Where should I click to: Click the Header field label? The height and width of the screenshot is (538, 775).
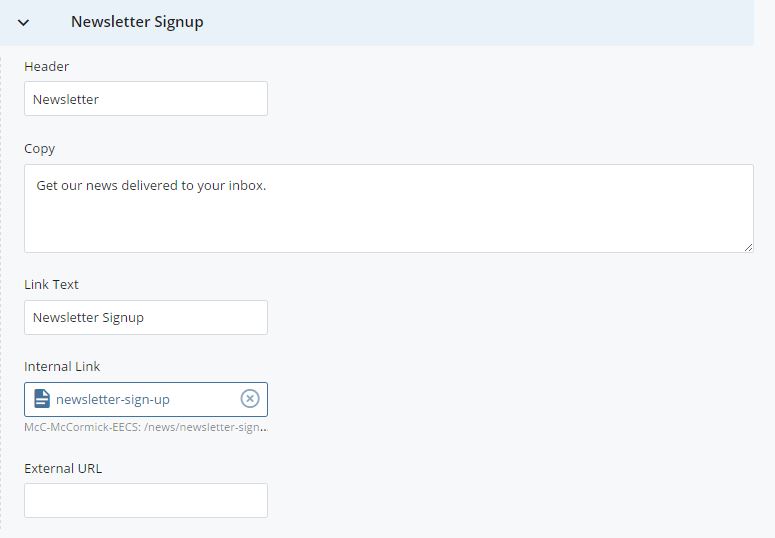coord(46,66)
